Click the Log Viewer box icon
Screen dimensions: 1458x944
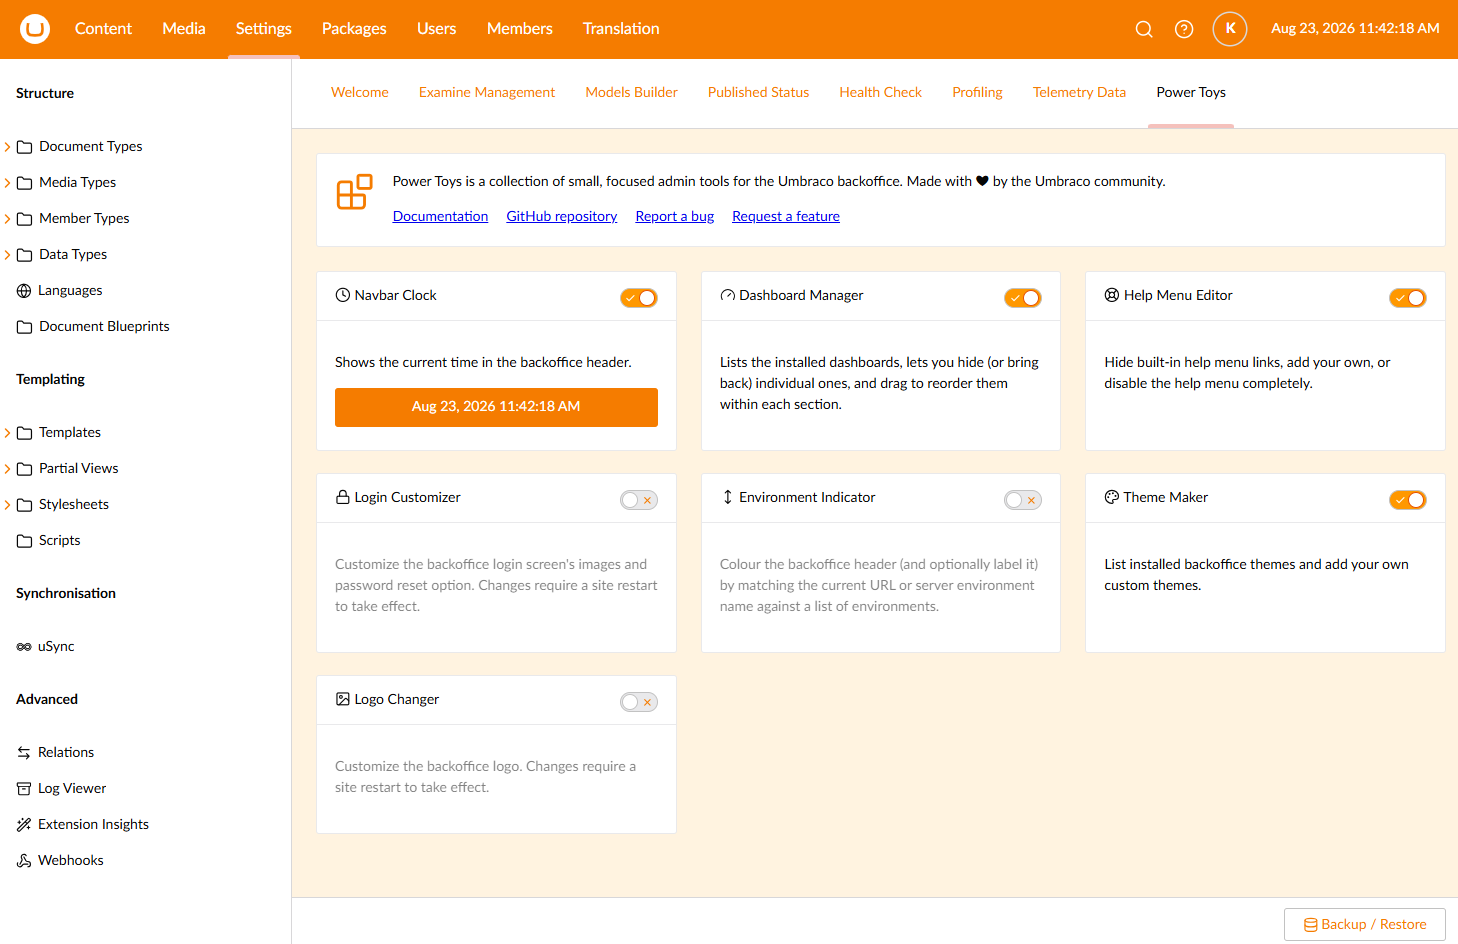[24, 789]
